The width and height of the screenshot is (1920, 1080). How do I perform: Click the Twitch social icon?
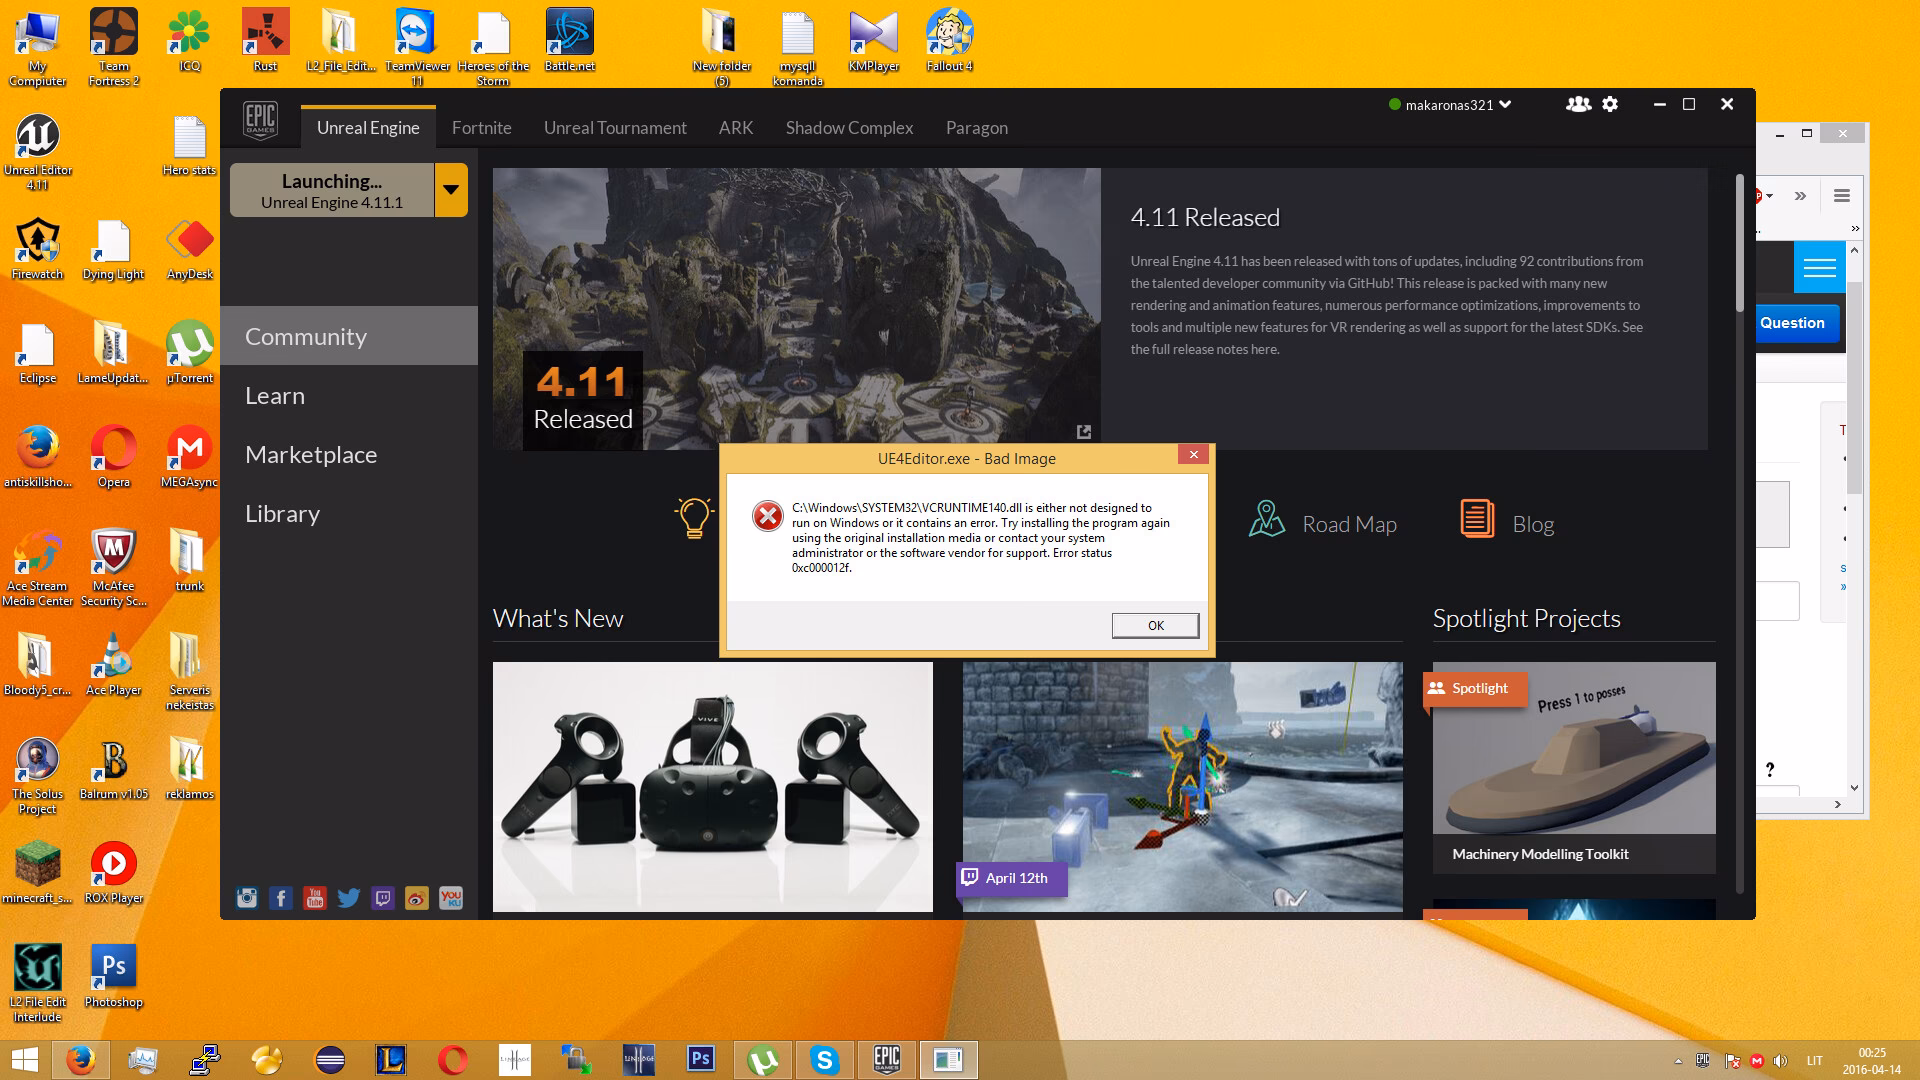point(383,898)
